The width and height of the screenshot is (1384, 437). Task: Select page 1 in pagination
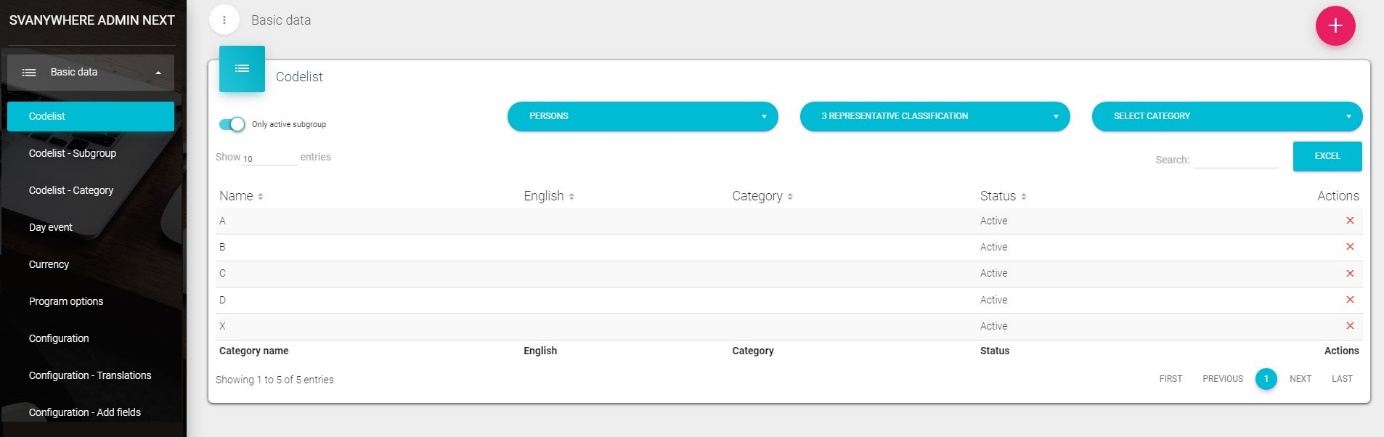[1266, 379]
